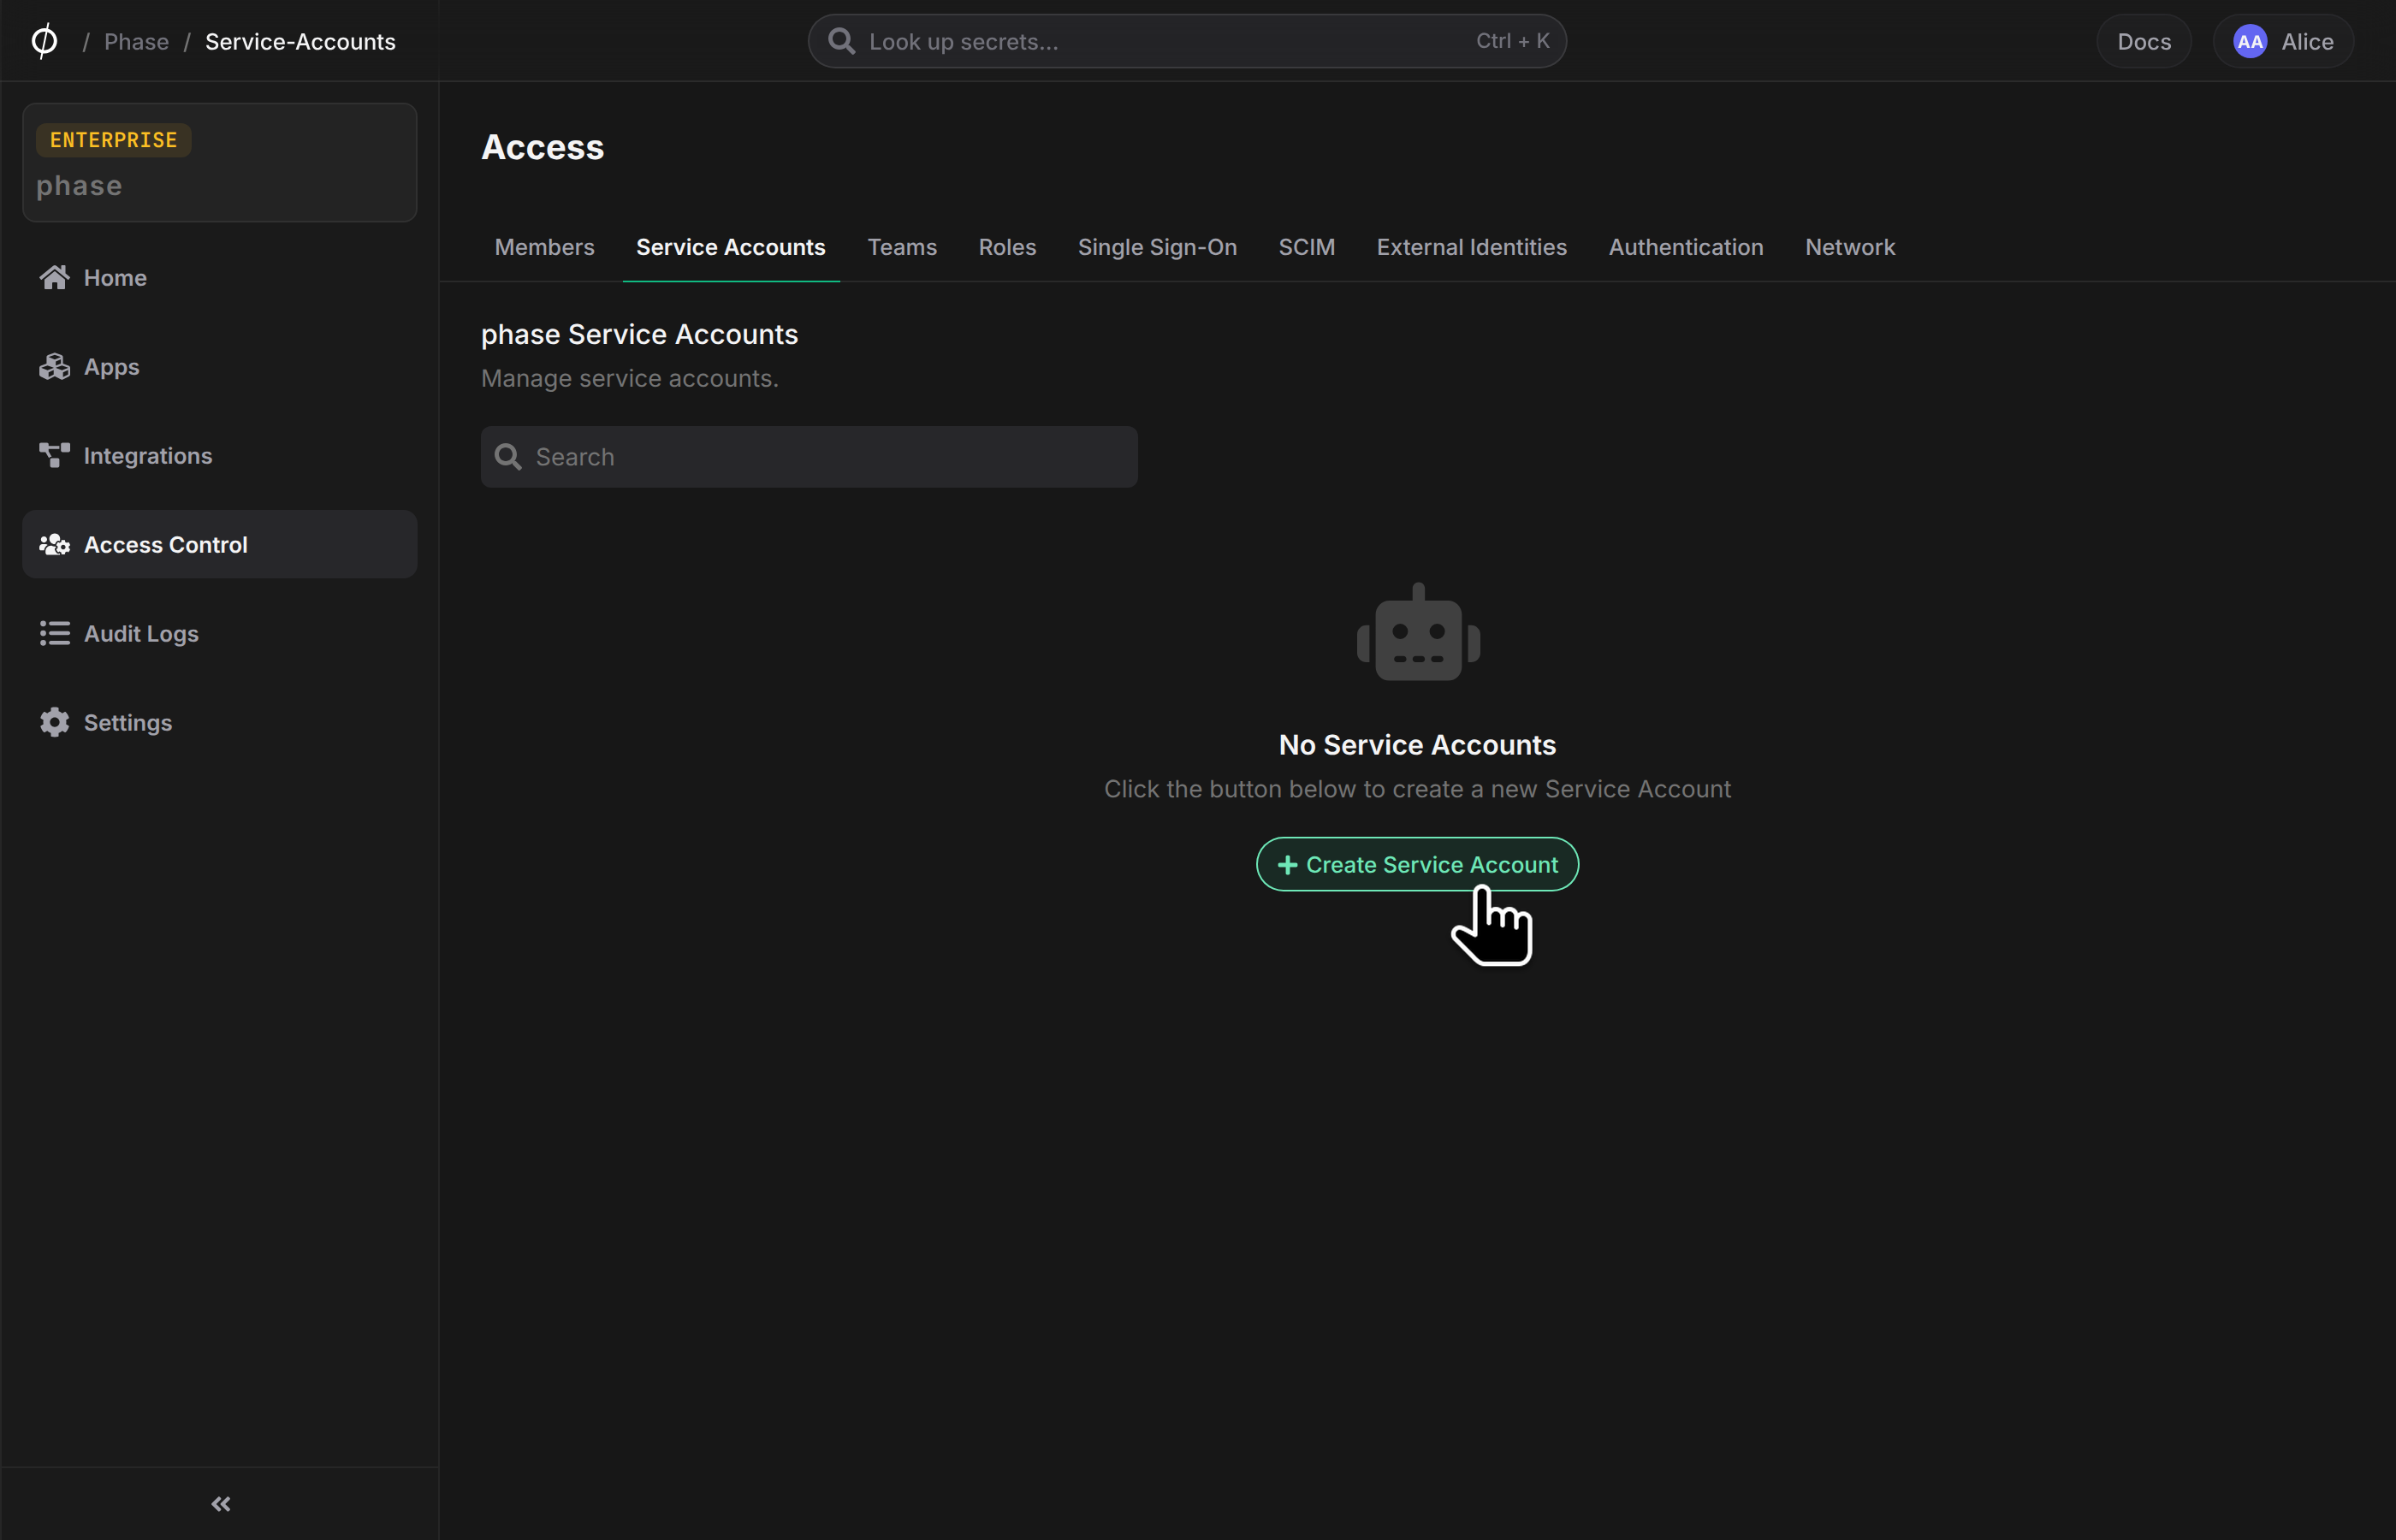Open Access Control via its users icon

click(55, 545)
